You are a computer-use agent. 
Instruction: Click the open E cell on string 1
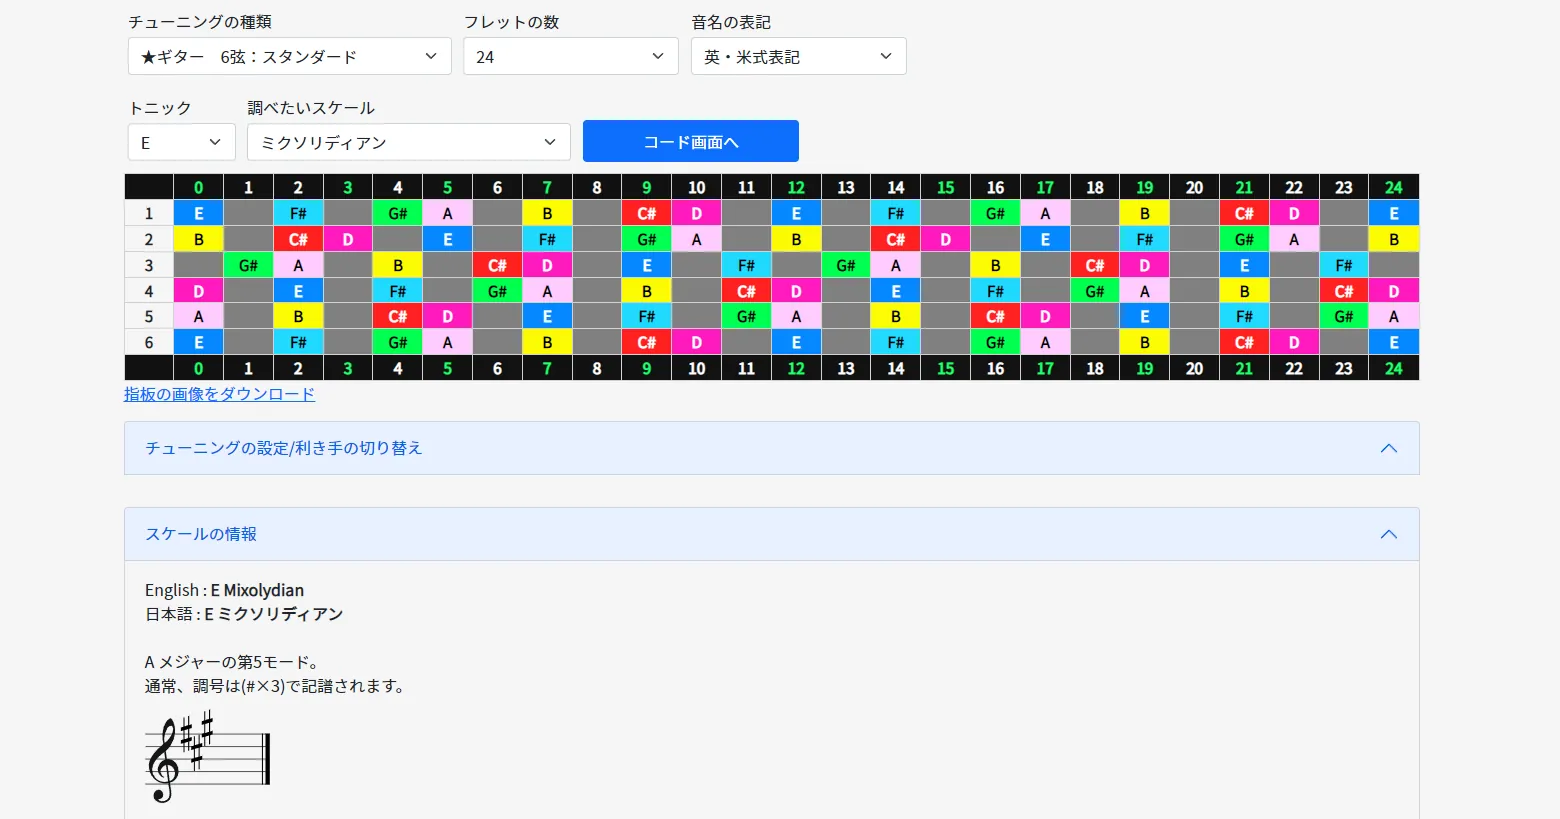pyautogui.click(x=198, y=213)
